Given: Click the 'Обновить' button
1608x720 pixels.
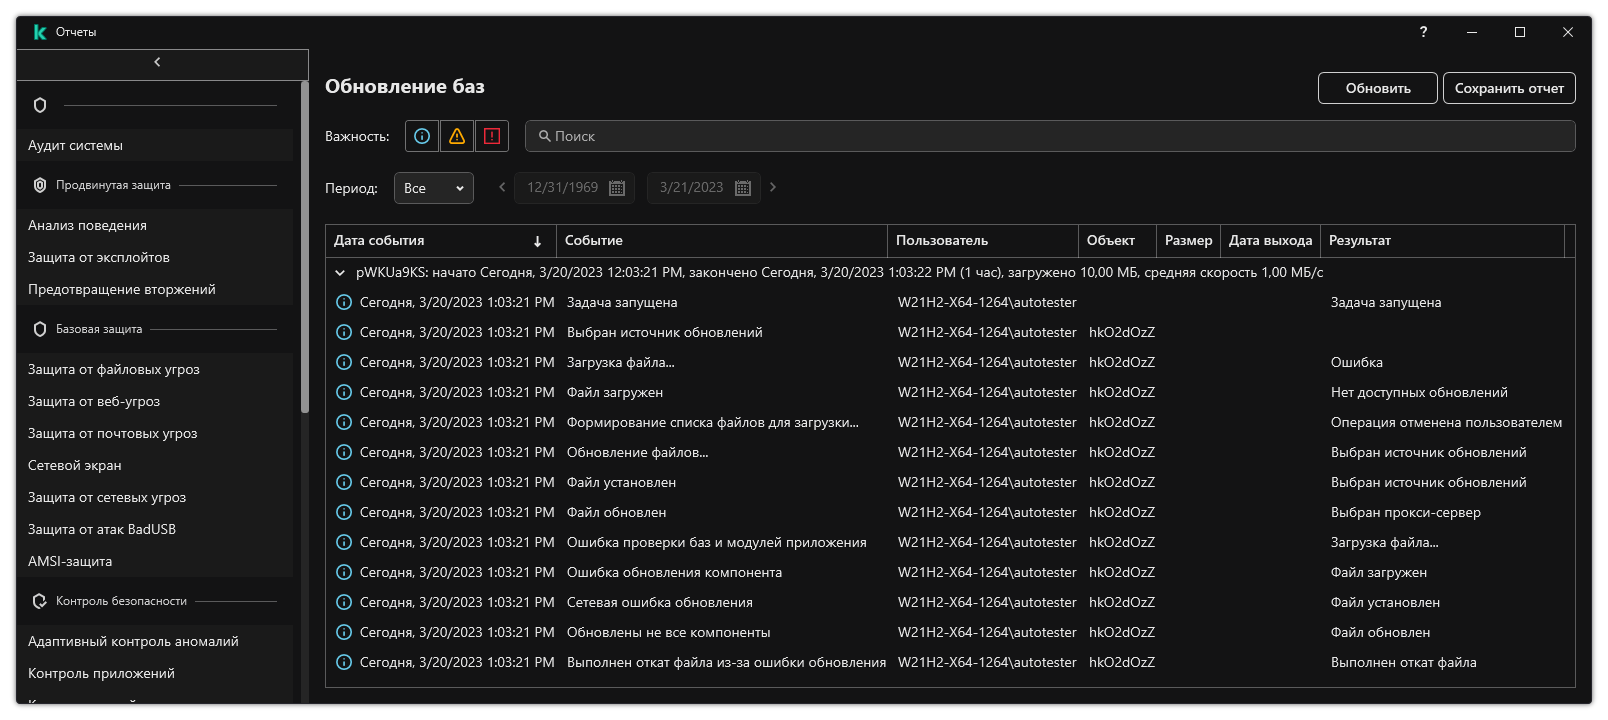Looking at the screenshot, I should click(1377, 88).
